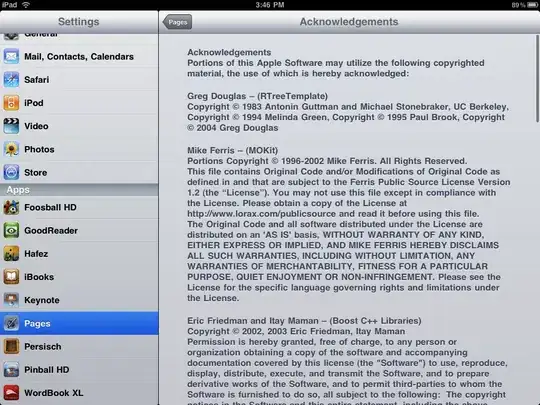Select iPod settings row
Viewport: 540px width, 405px height.
[x=79, y=103]
